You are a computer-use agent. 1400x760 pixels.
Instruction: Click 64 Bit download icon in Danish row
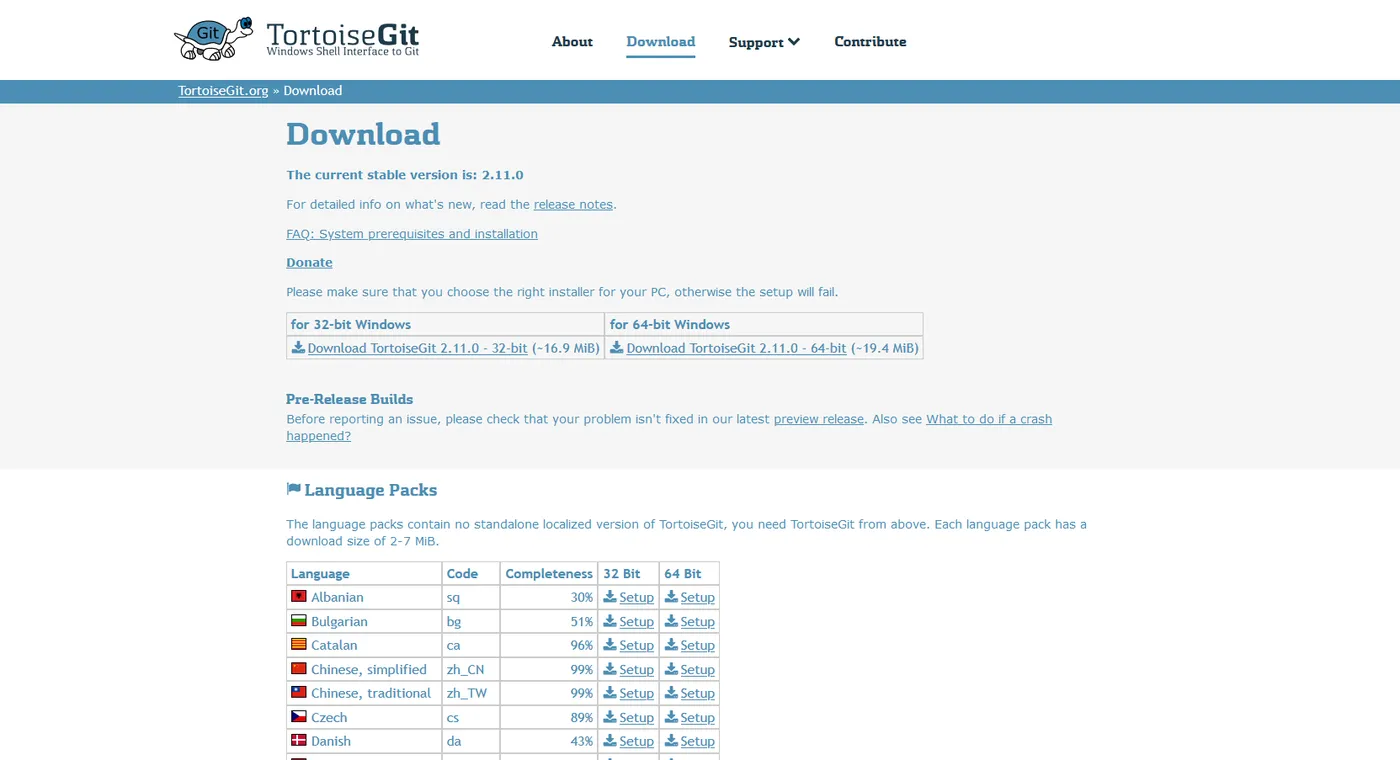click(x=671, y=741)
